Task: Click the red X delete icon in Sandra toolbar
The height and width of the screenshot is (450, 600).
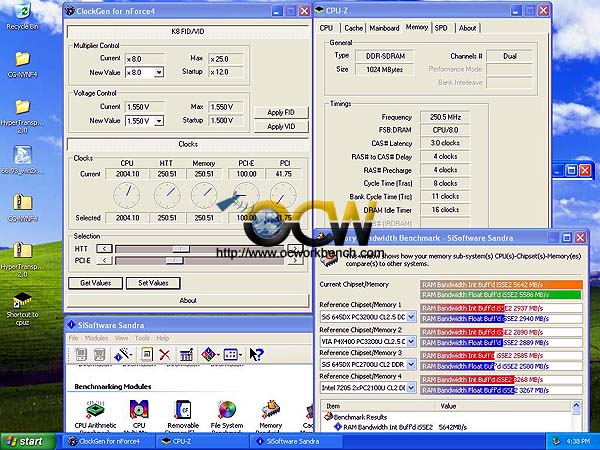Action: tap(165, 355)
